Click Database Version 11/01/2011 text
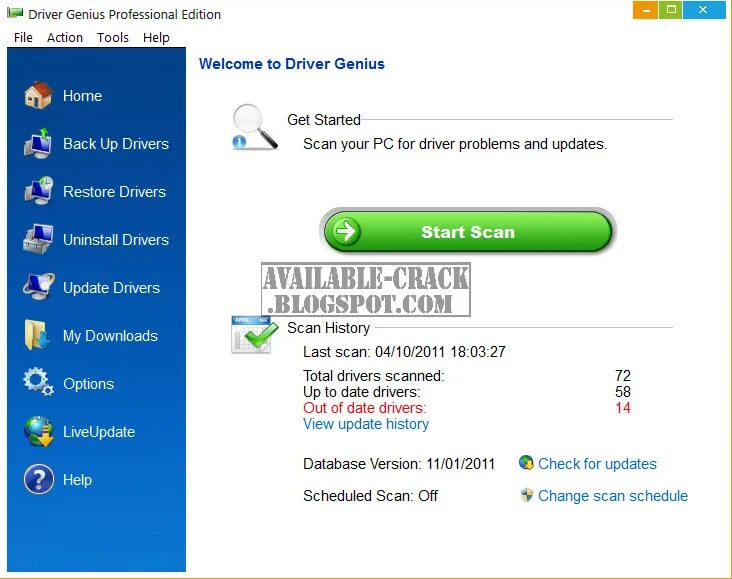Viewport: 732px width, 579px height. [399, 463]
